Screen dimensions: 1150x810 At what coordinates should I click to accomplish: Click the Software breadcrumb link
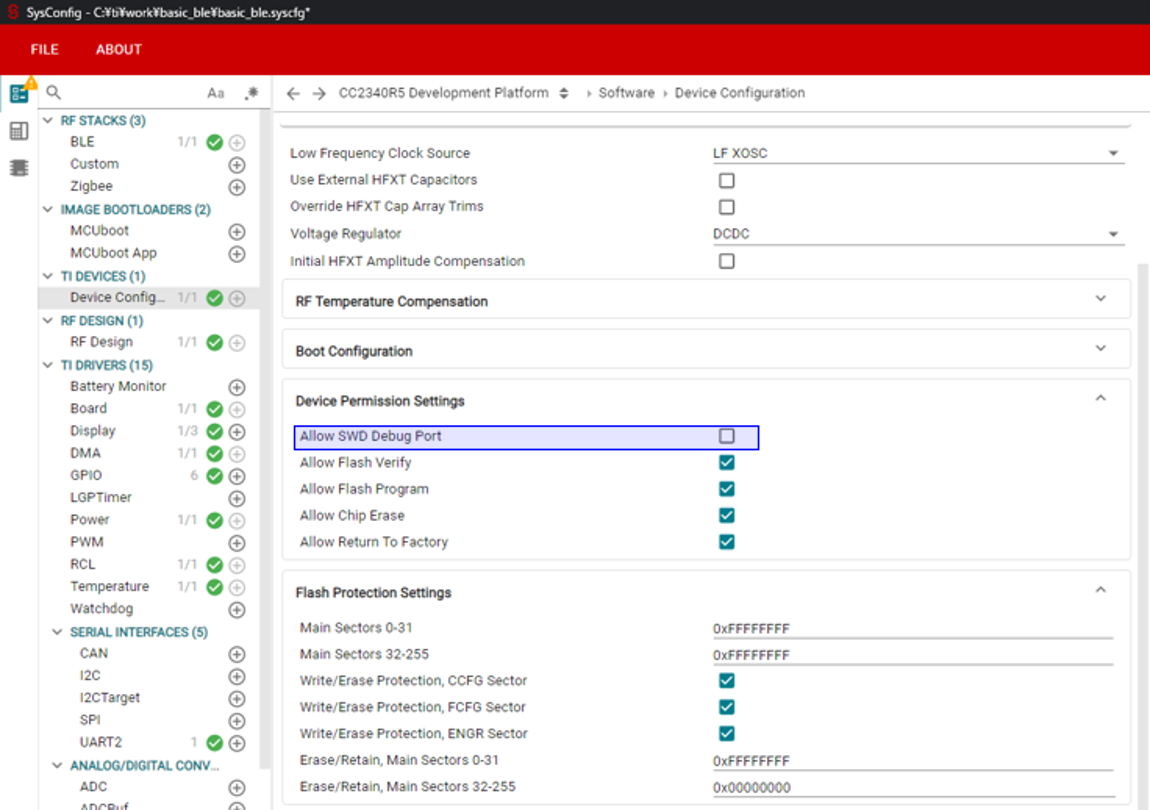tap(626, 93)
